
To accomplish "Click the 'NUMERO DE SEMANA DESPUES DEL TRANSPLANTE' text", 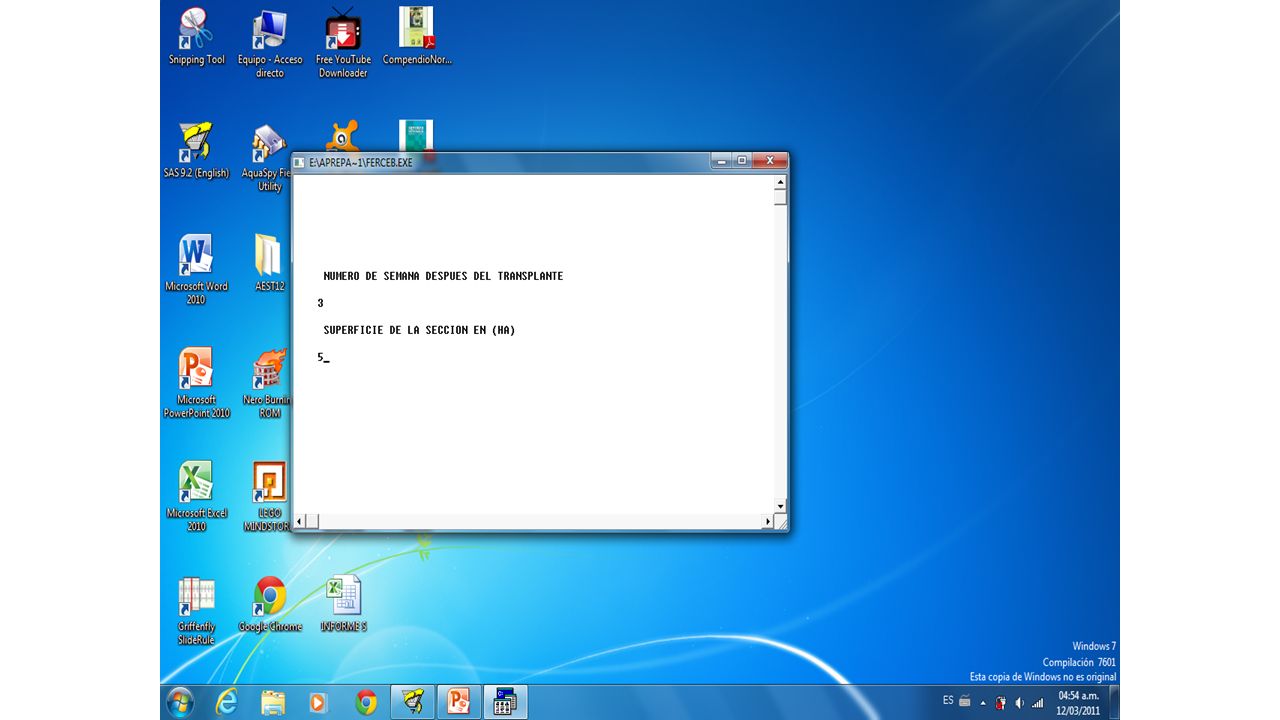I will click(x=443, y=276).
